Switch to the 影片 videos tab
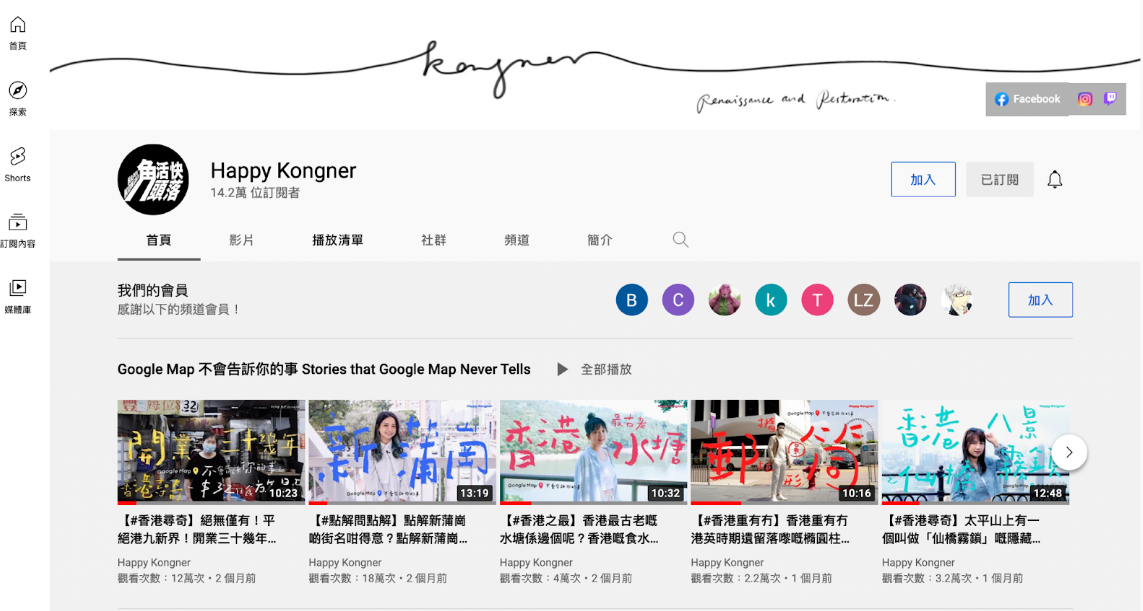The width and height of the screenshot is (1143, 611). click(x=241, y=240)
